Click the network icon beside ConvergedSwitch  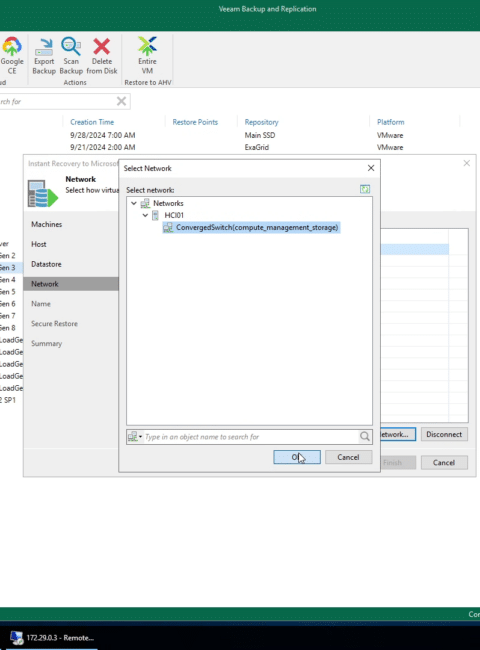click(x=168, y=227)
